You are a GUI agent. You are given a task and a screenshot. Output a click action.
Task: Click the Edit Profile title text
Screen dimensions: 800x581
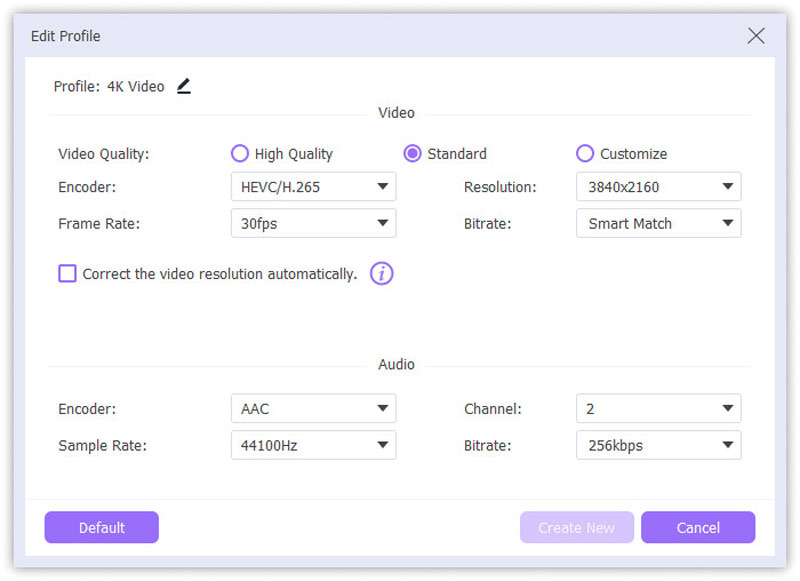[x=65, y=36]
